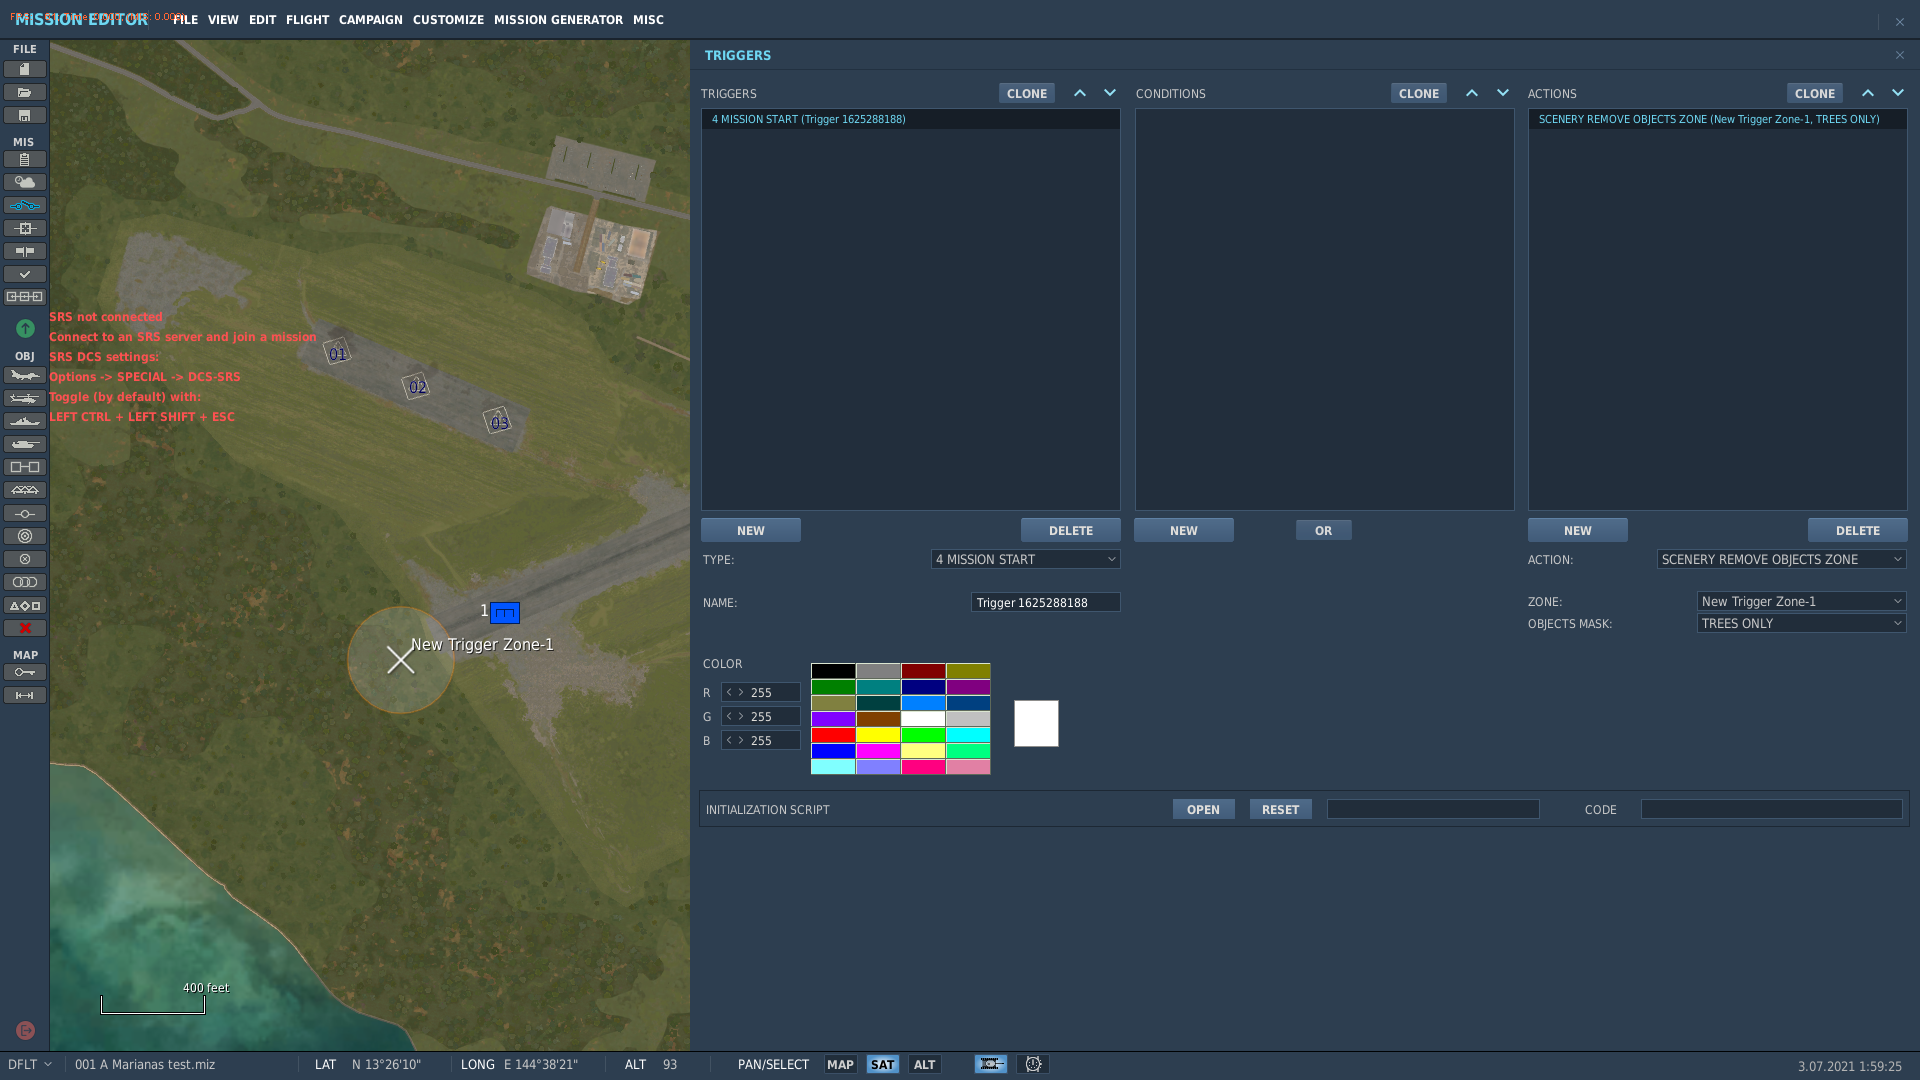Click the red X delete object icon

pos(25,628)
